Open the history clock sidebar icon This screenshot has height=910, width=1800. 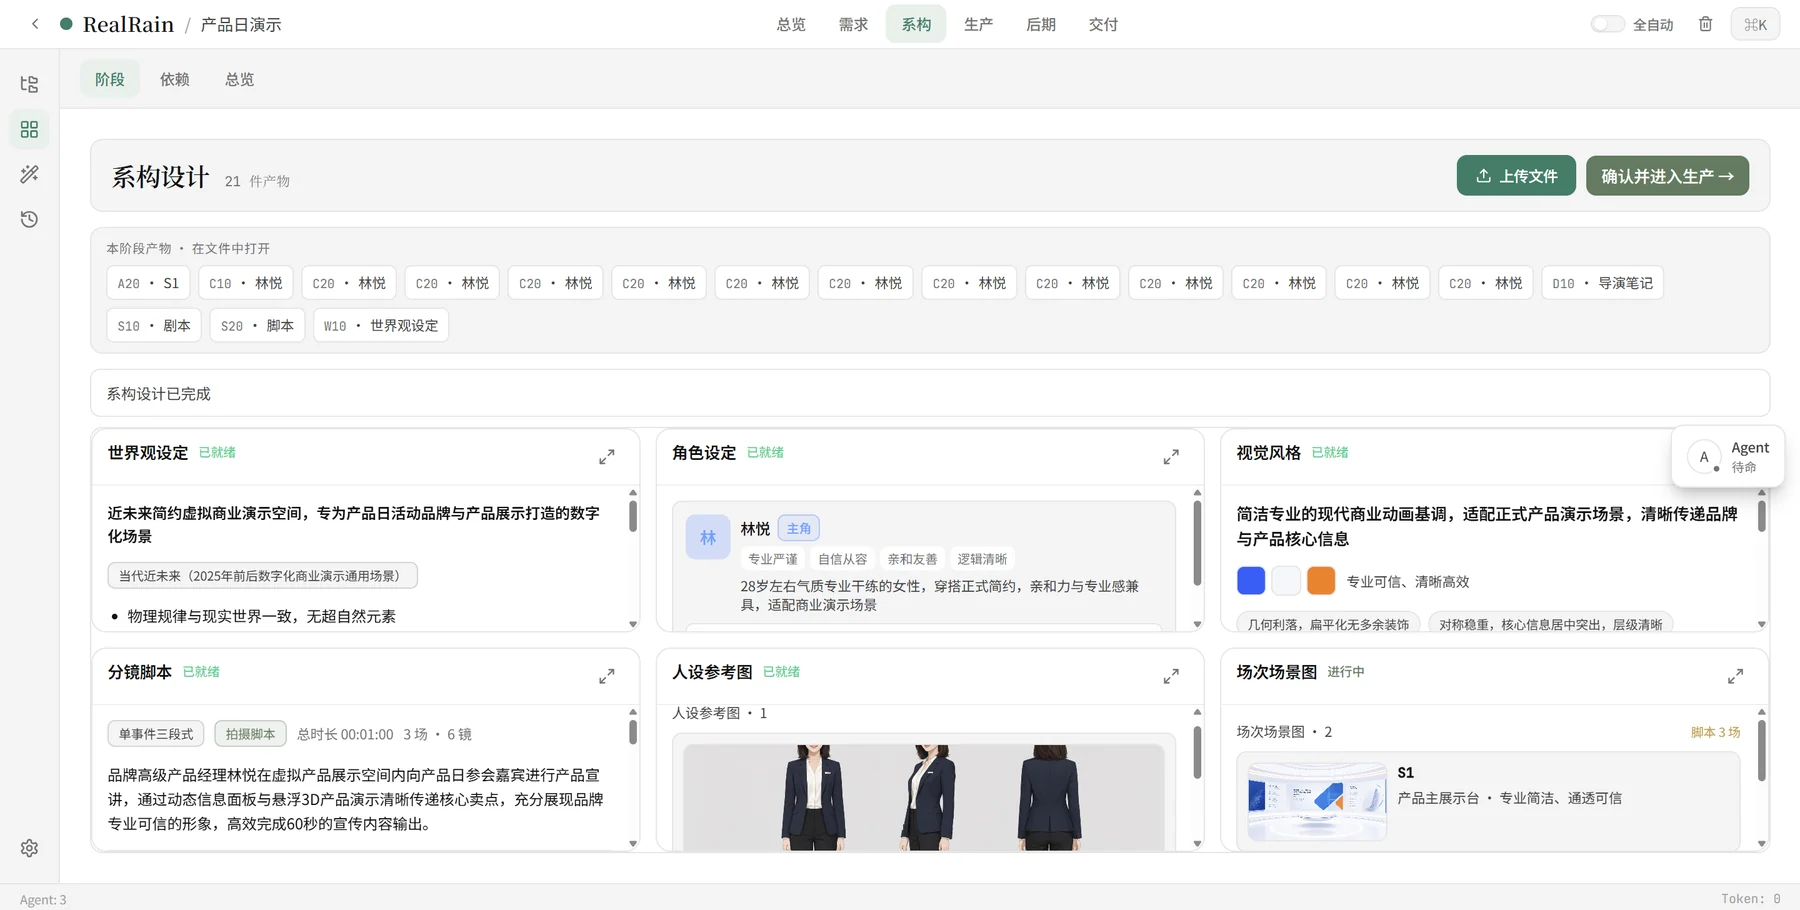[x=29, y=219]
